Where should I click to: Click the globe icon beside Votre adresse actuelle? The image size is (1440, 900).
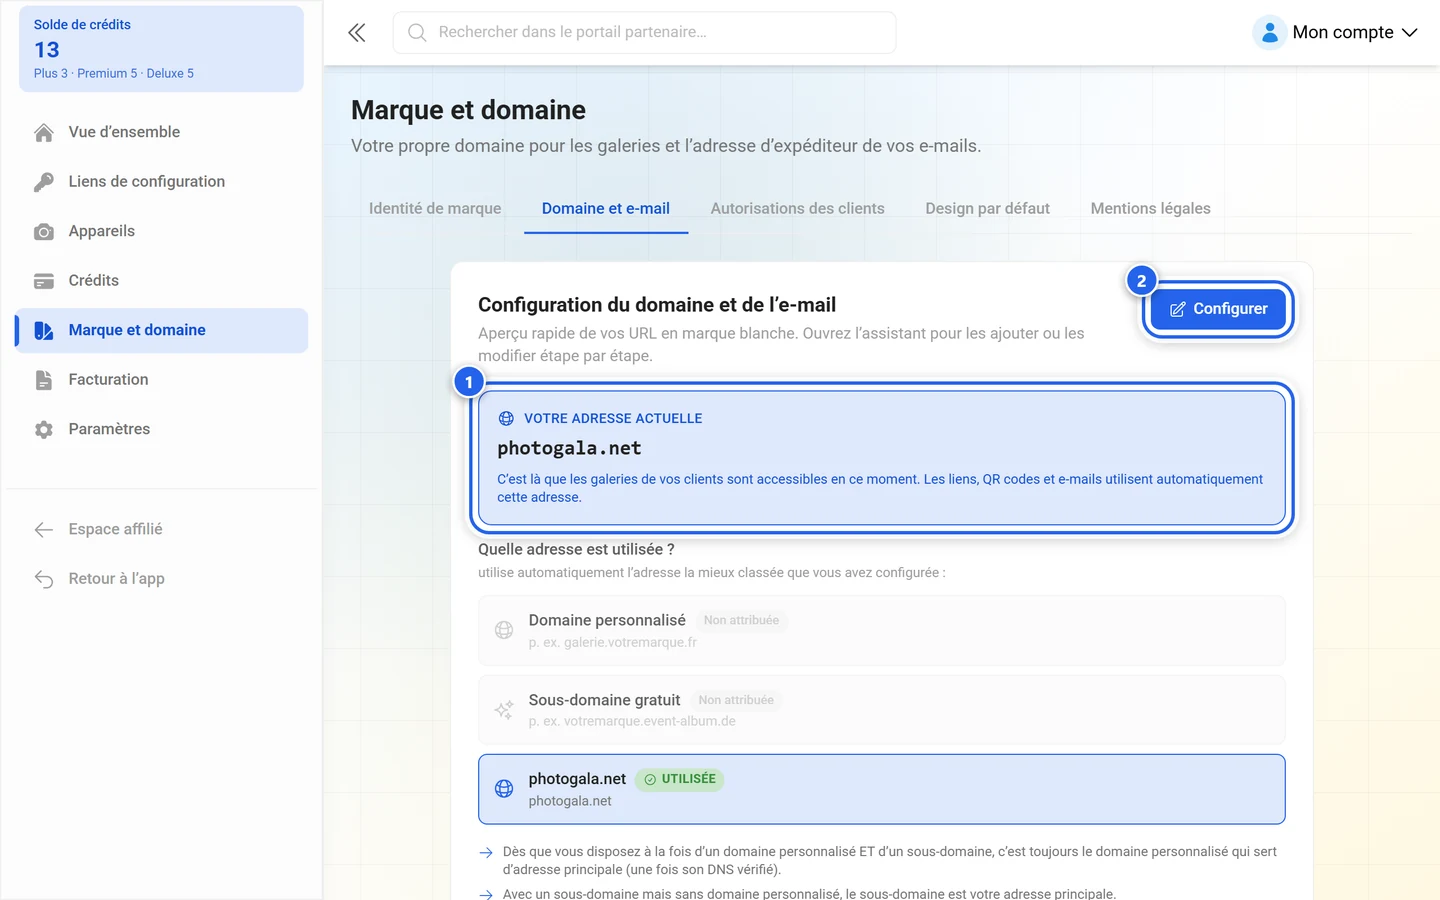[506, 419]
